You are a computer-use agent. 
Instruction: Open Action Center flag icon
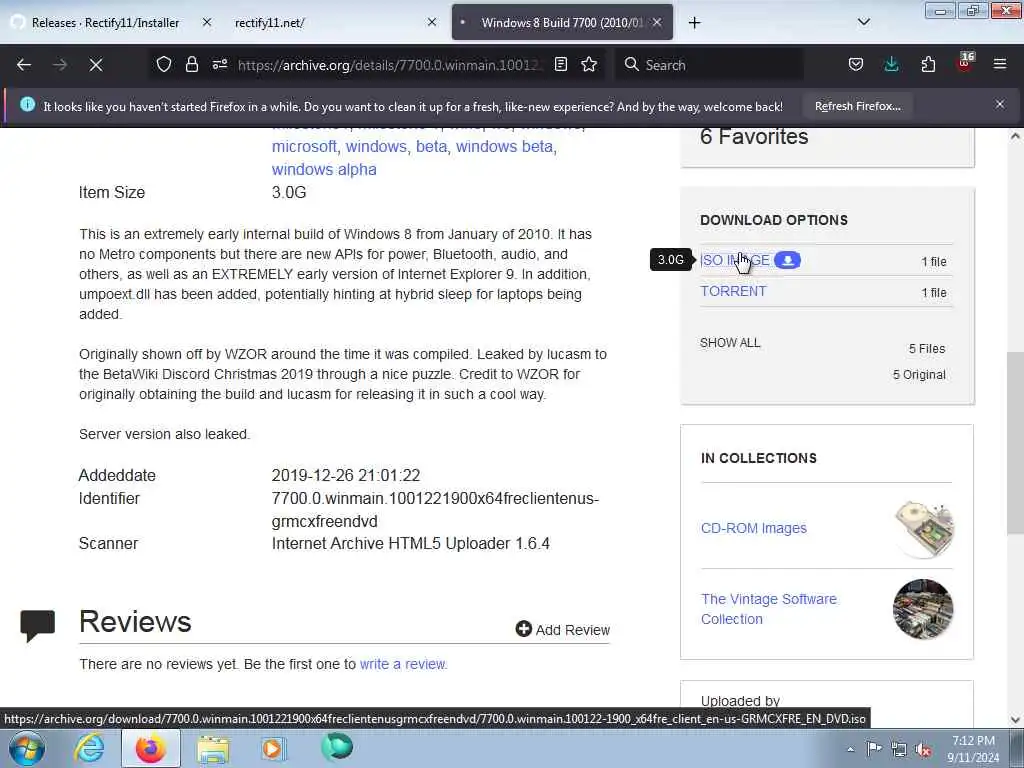[x=873, y=748]
